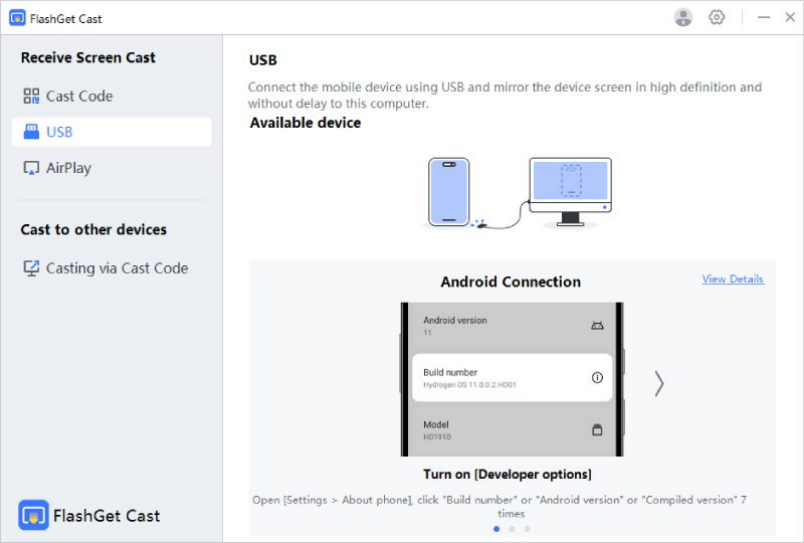Open the user account profile icon
This screenshot has height=543, width=804.
[x=684, y=17]
